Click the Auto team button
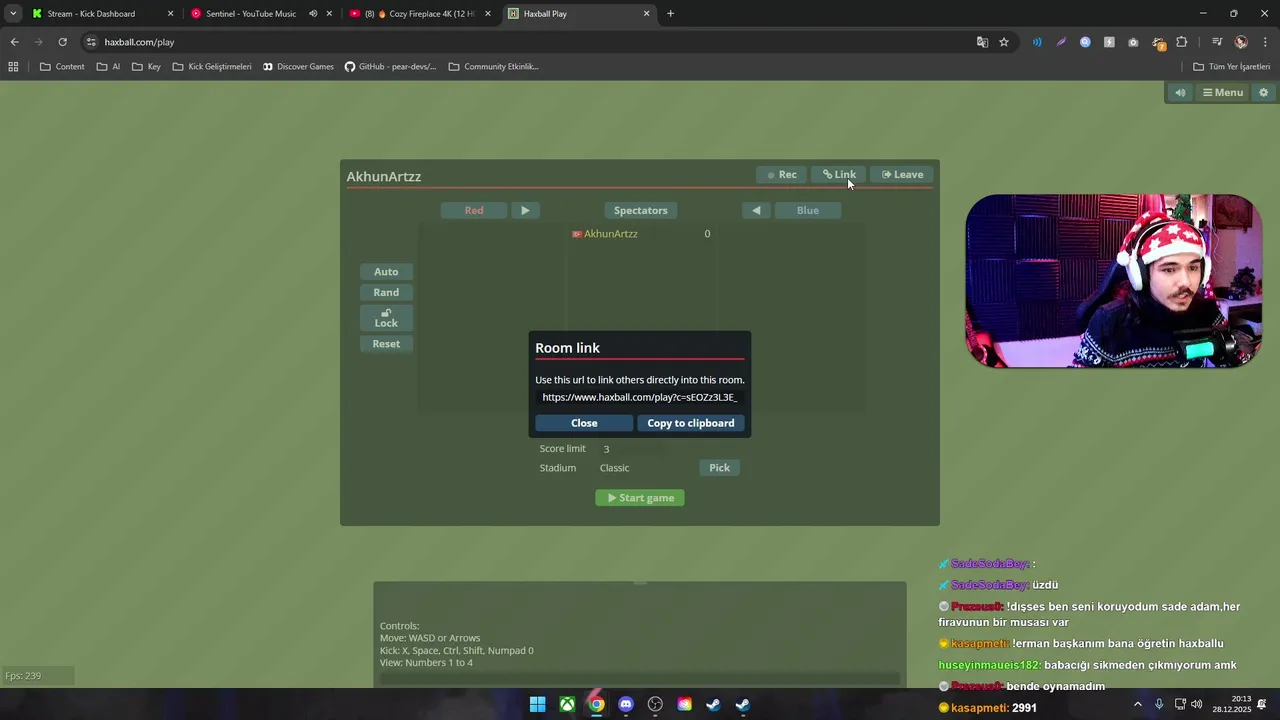 pyautogui.click(x=386, y=271)
